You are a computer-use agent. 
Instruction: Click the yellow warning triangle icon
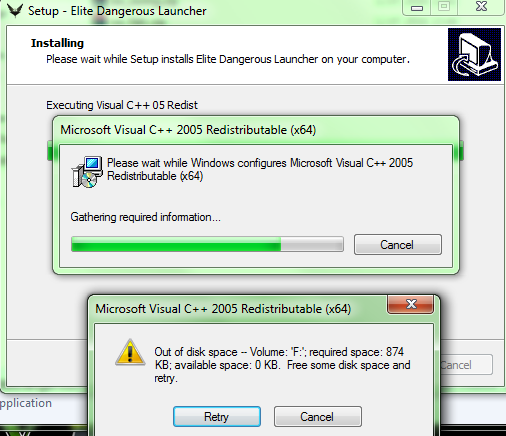(130, 353)
